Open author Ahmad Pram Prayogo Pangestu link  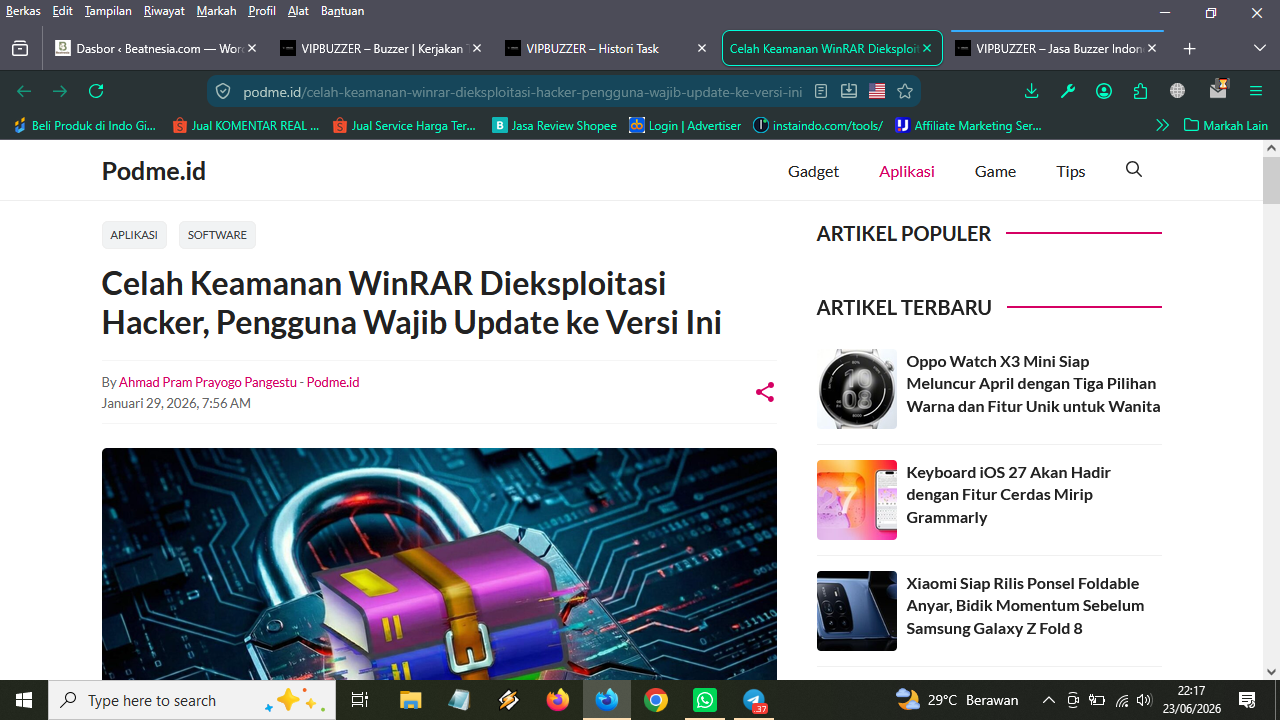[x=208, y=382]
